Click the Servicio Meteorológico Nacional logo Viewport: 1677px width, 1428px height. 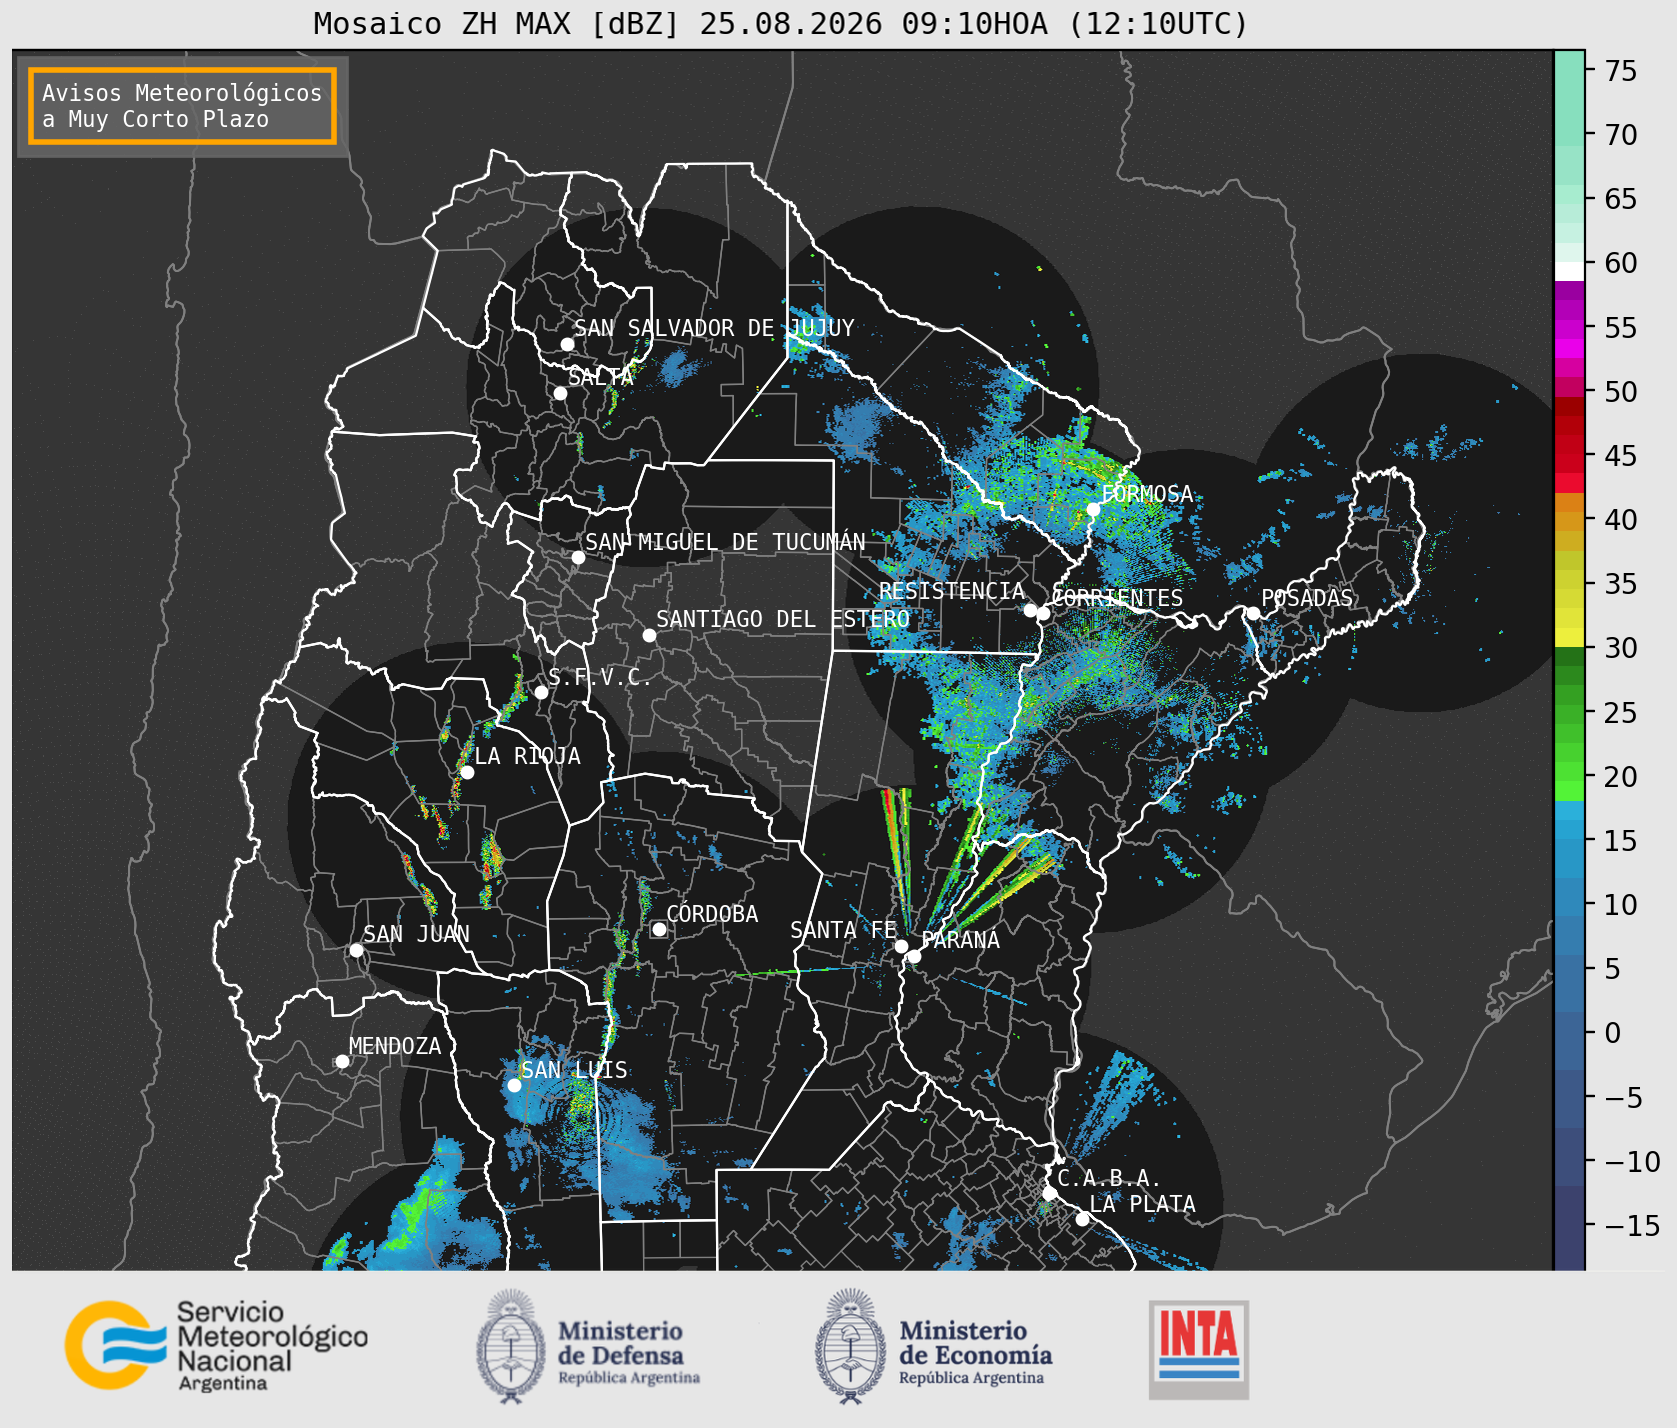click(216, 1345)
